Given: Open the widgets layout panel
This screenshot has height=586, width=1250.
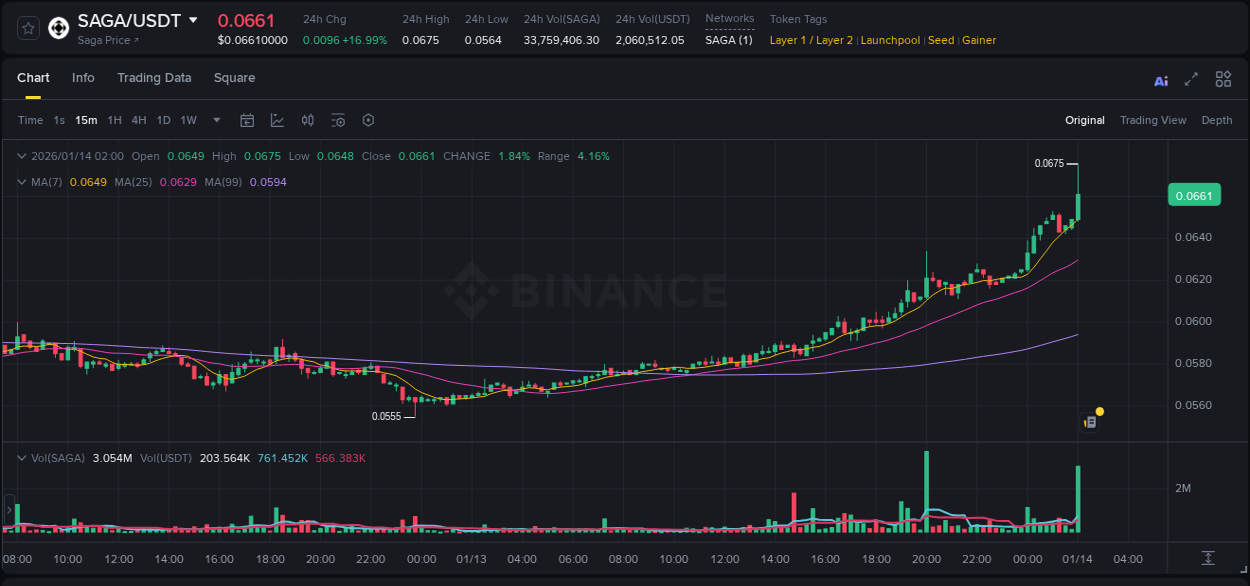Looking at the screenshot, I should 1223,79.
